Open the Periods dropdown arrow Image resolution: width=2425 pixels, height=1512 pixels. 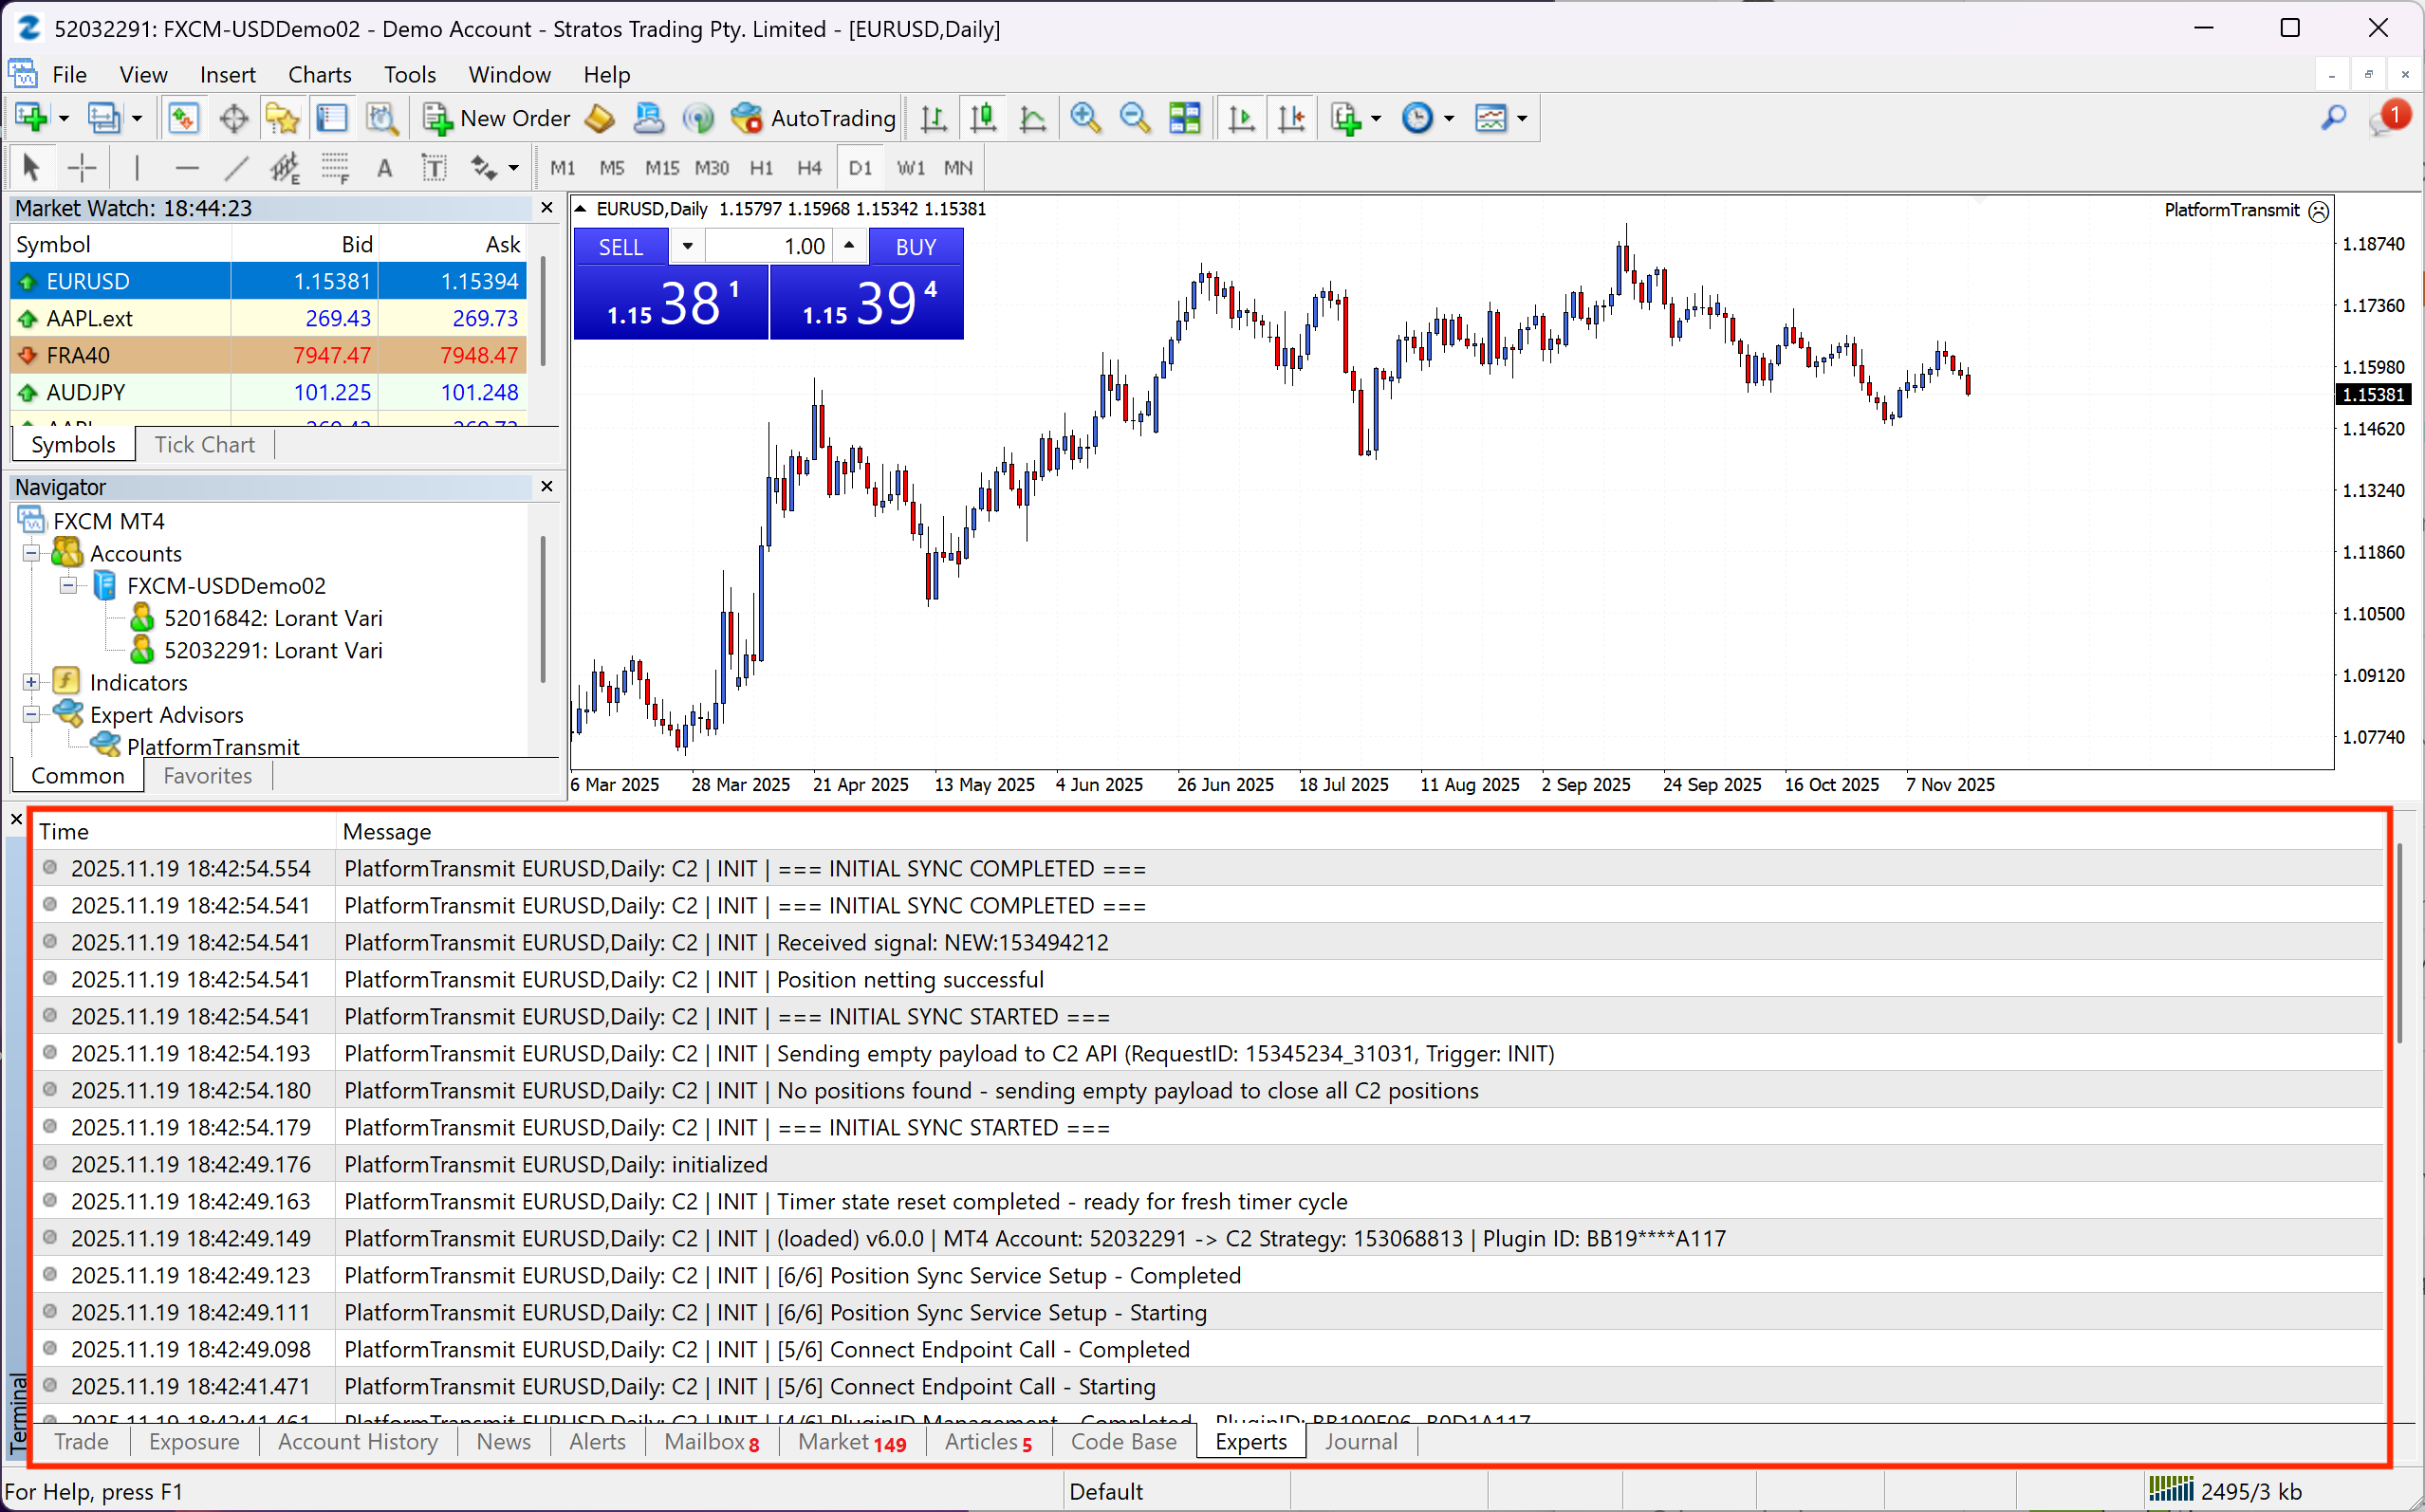[x=1449, y=118]
